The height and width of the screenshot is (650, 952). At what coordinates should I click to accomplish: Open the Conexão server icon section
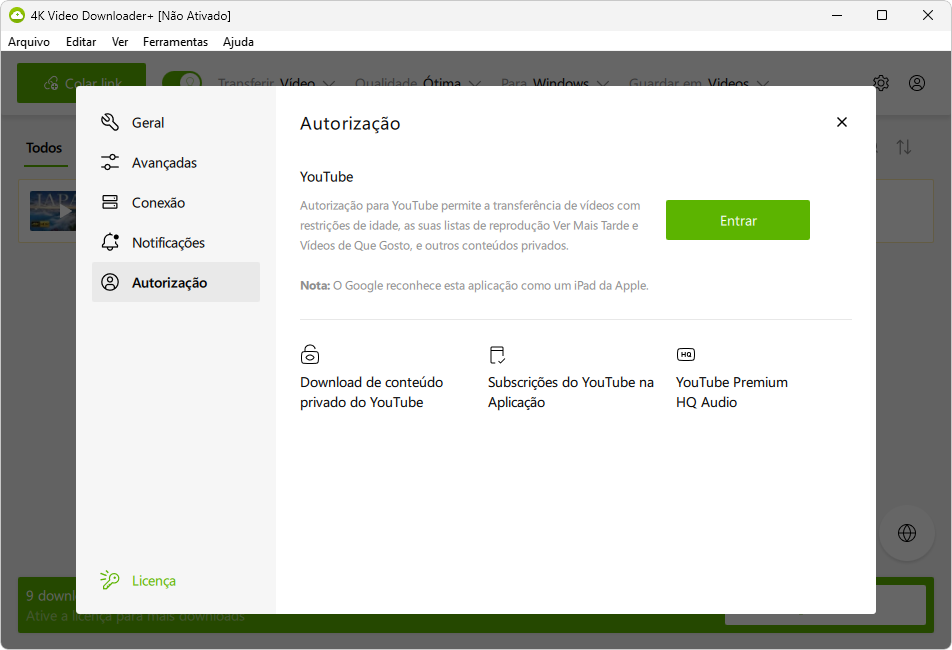pos(110,202)
